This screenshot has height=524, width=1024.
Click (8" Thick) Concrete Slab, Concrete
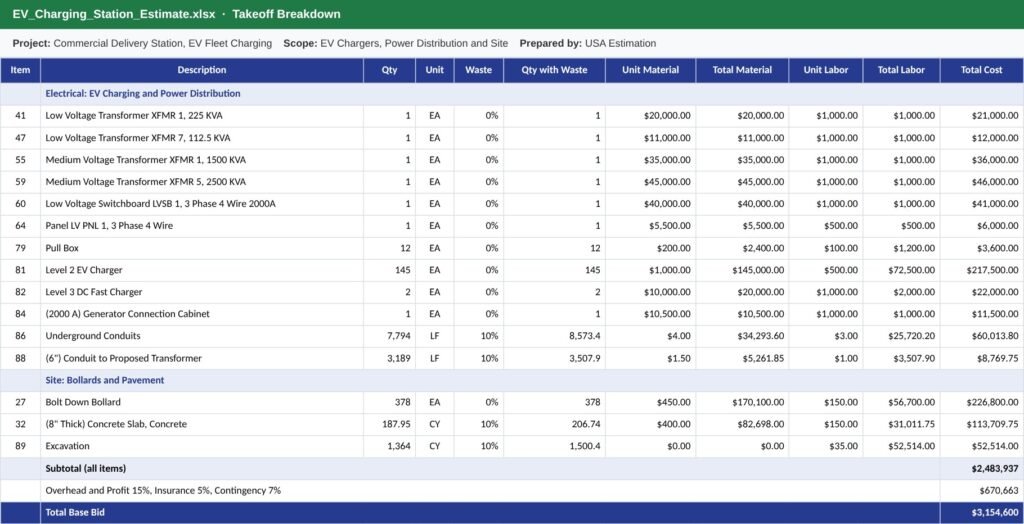click(116, 424)
